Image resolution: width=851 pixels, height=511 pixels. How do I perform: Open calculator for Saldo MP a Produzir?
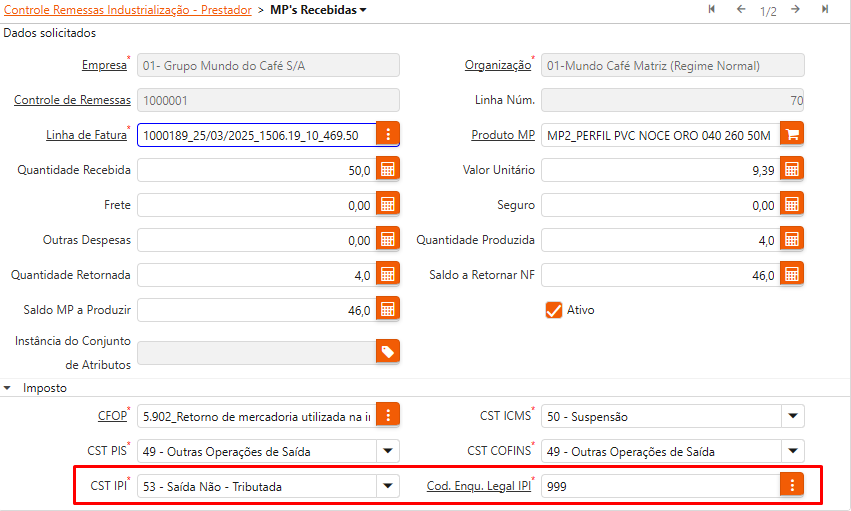click(388, 309)
